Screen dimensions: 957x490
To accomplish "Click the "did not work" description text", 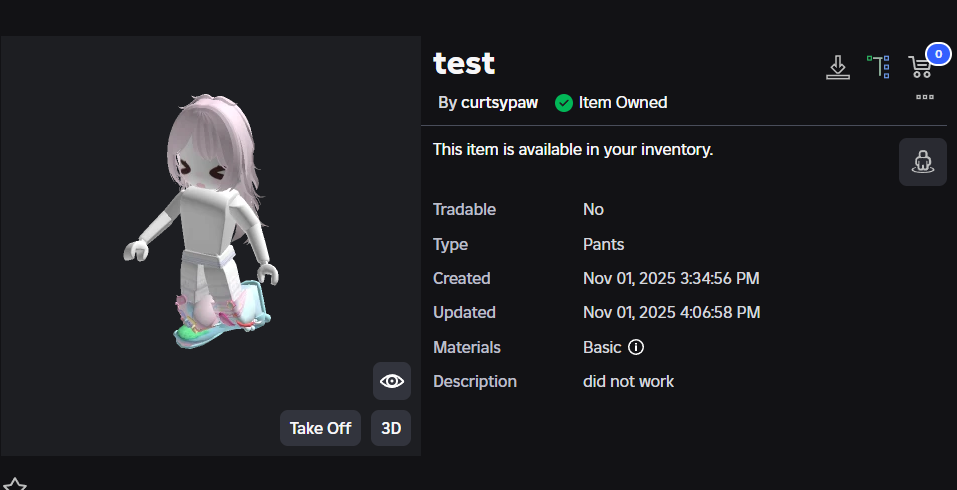I will (x=628, y=381).
